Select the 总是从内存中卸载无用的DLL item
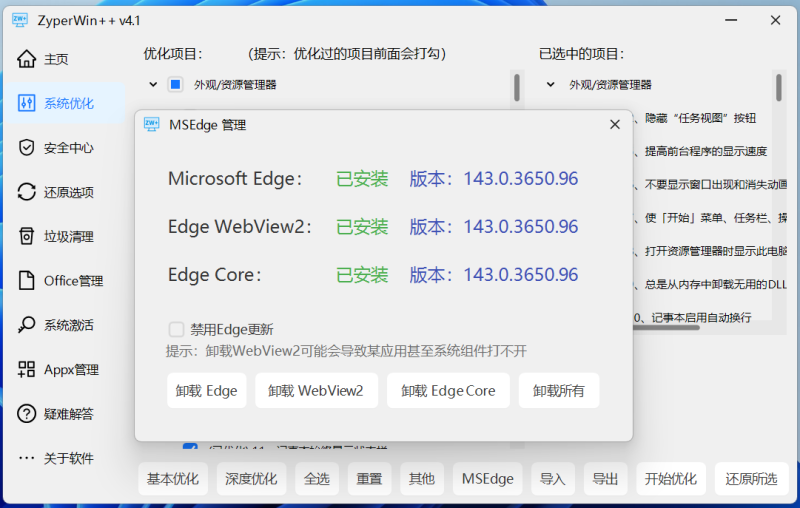Viewport: 800px width, 508px height. click(715, 285)
